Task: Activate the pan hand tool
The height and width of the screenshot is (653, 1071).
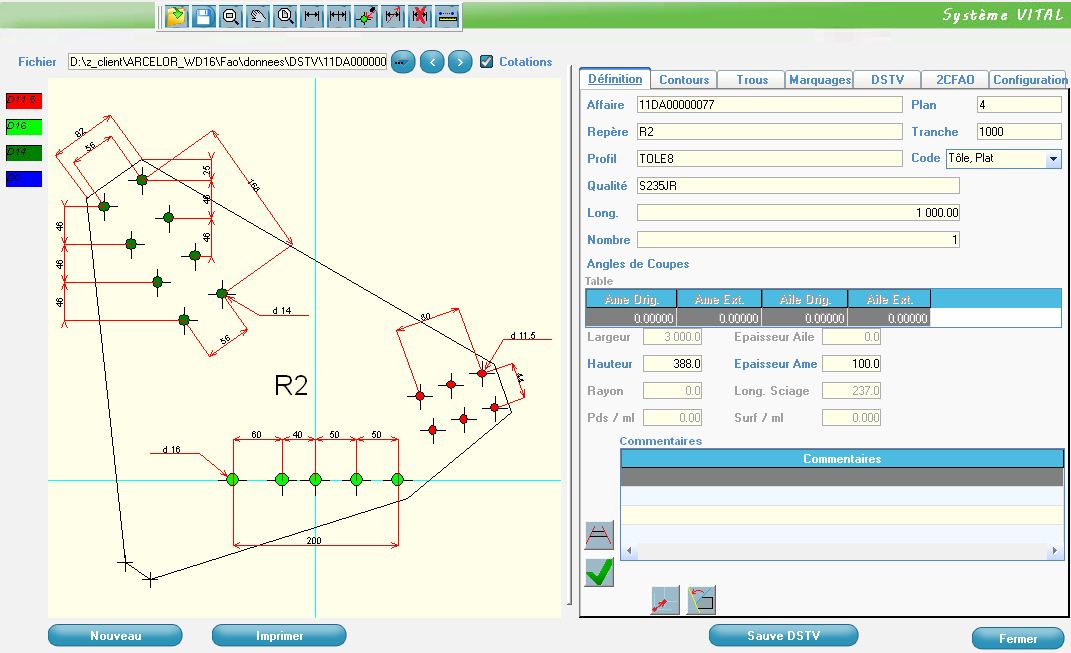Action: coord(258,16)
